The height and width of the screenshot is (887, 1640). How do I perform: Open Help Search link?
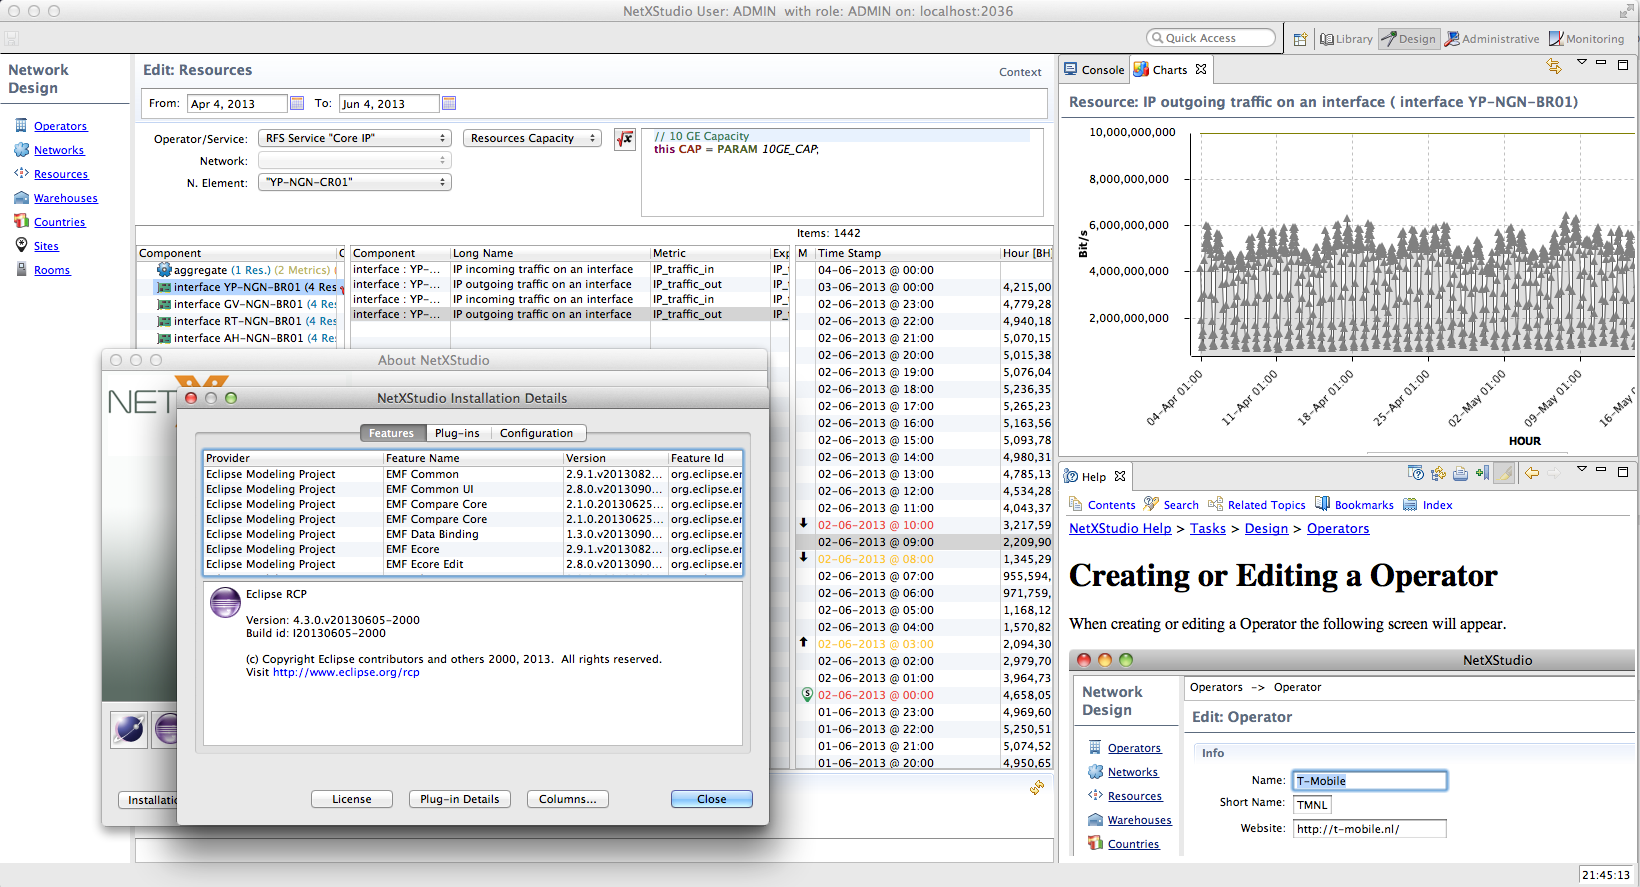click(x=1171, y=505)
